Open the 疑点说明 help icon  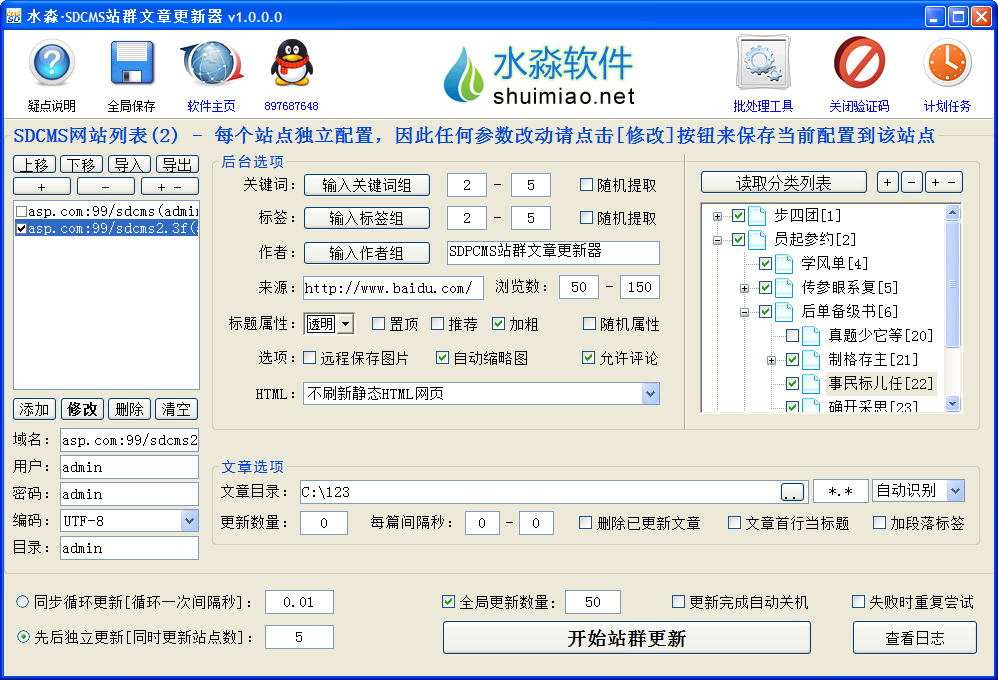point(52,63)
